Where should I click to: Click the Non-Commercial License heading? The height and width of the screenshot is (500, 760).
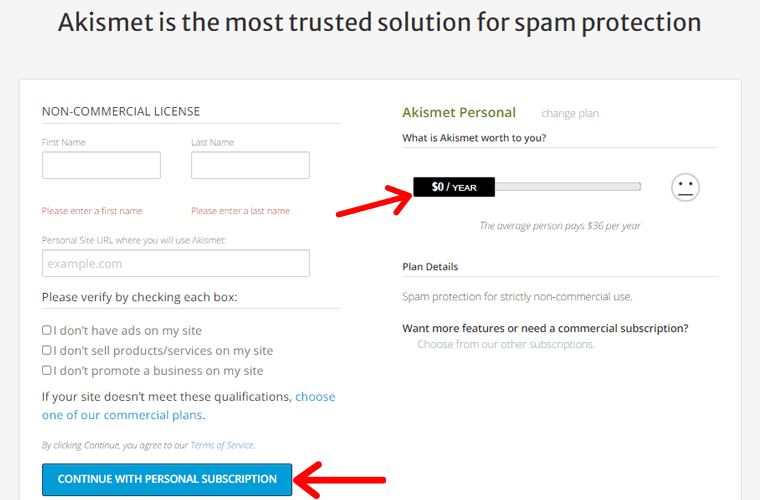click(121, 111)
